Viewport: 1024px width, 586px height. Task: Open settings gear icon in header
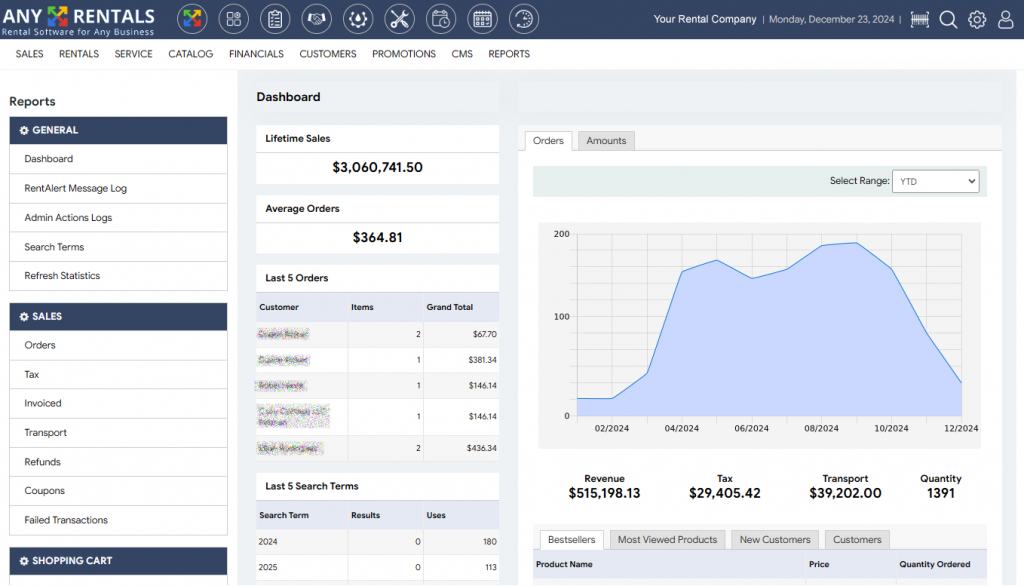pyautogui.click(x=977, y=20)
